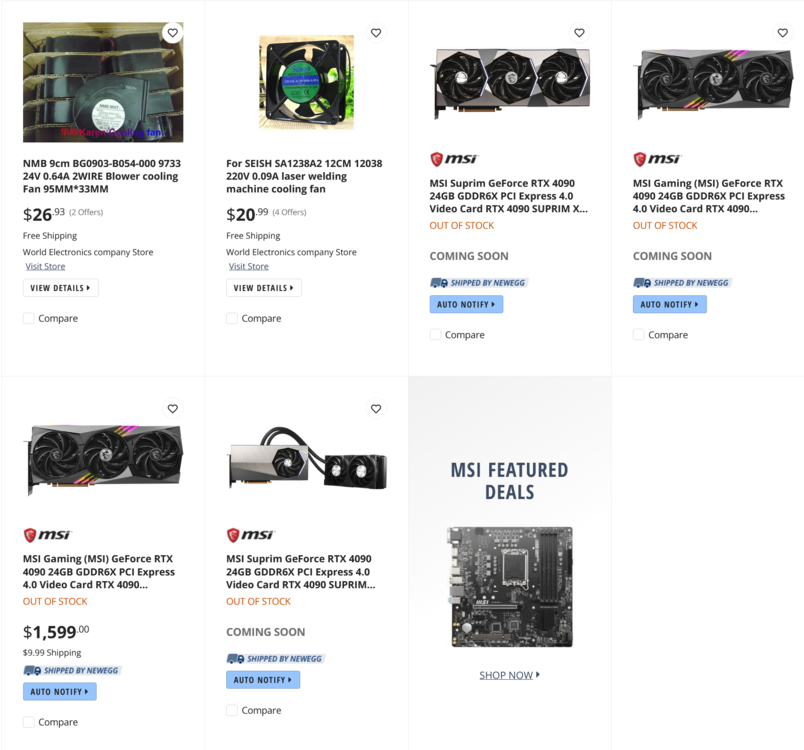Image resolution: width=804 pixels, height=750 pixels.
Task: Click the green SEISH fan product image
Action: [306, 82]
